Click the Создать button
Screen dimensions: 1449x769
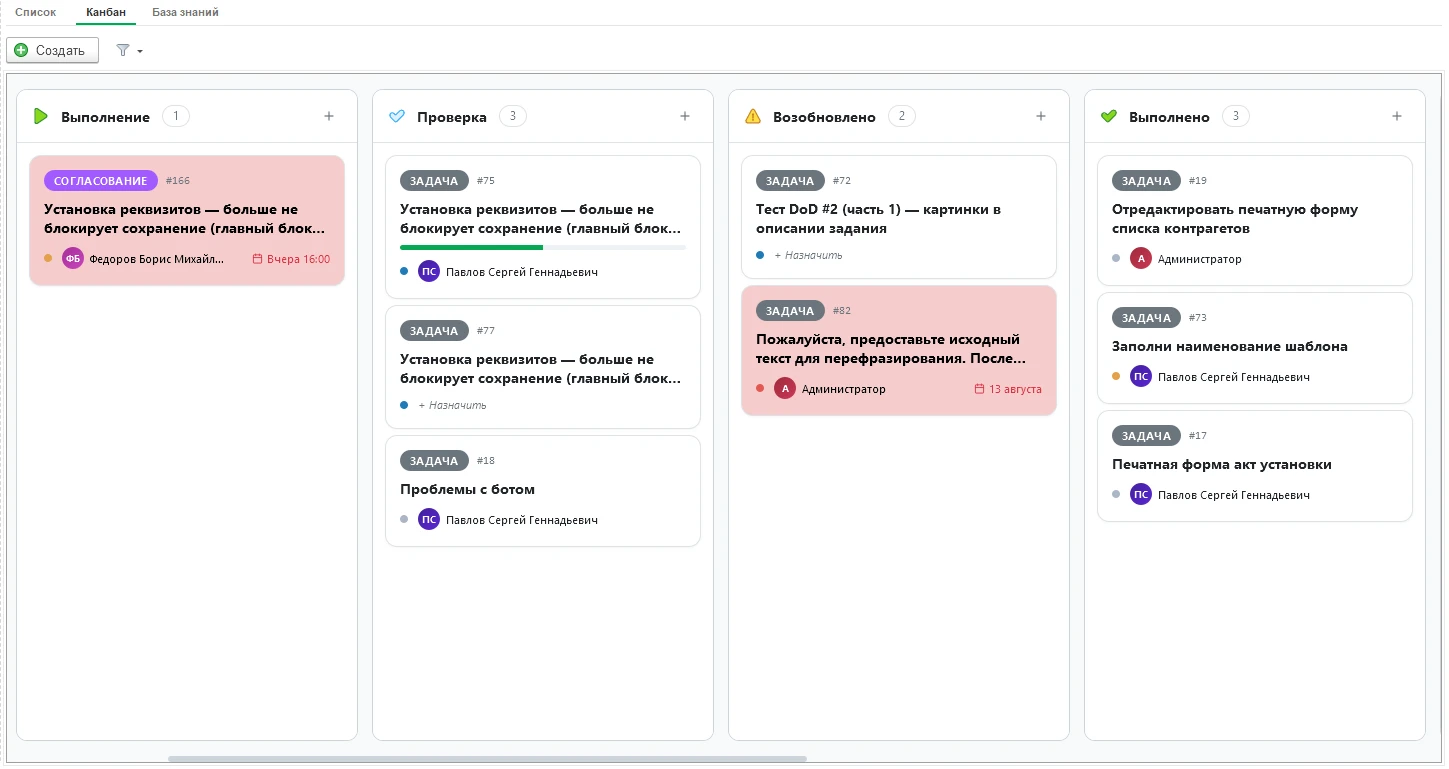(x=53, y=50)
